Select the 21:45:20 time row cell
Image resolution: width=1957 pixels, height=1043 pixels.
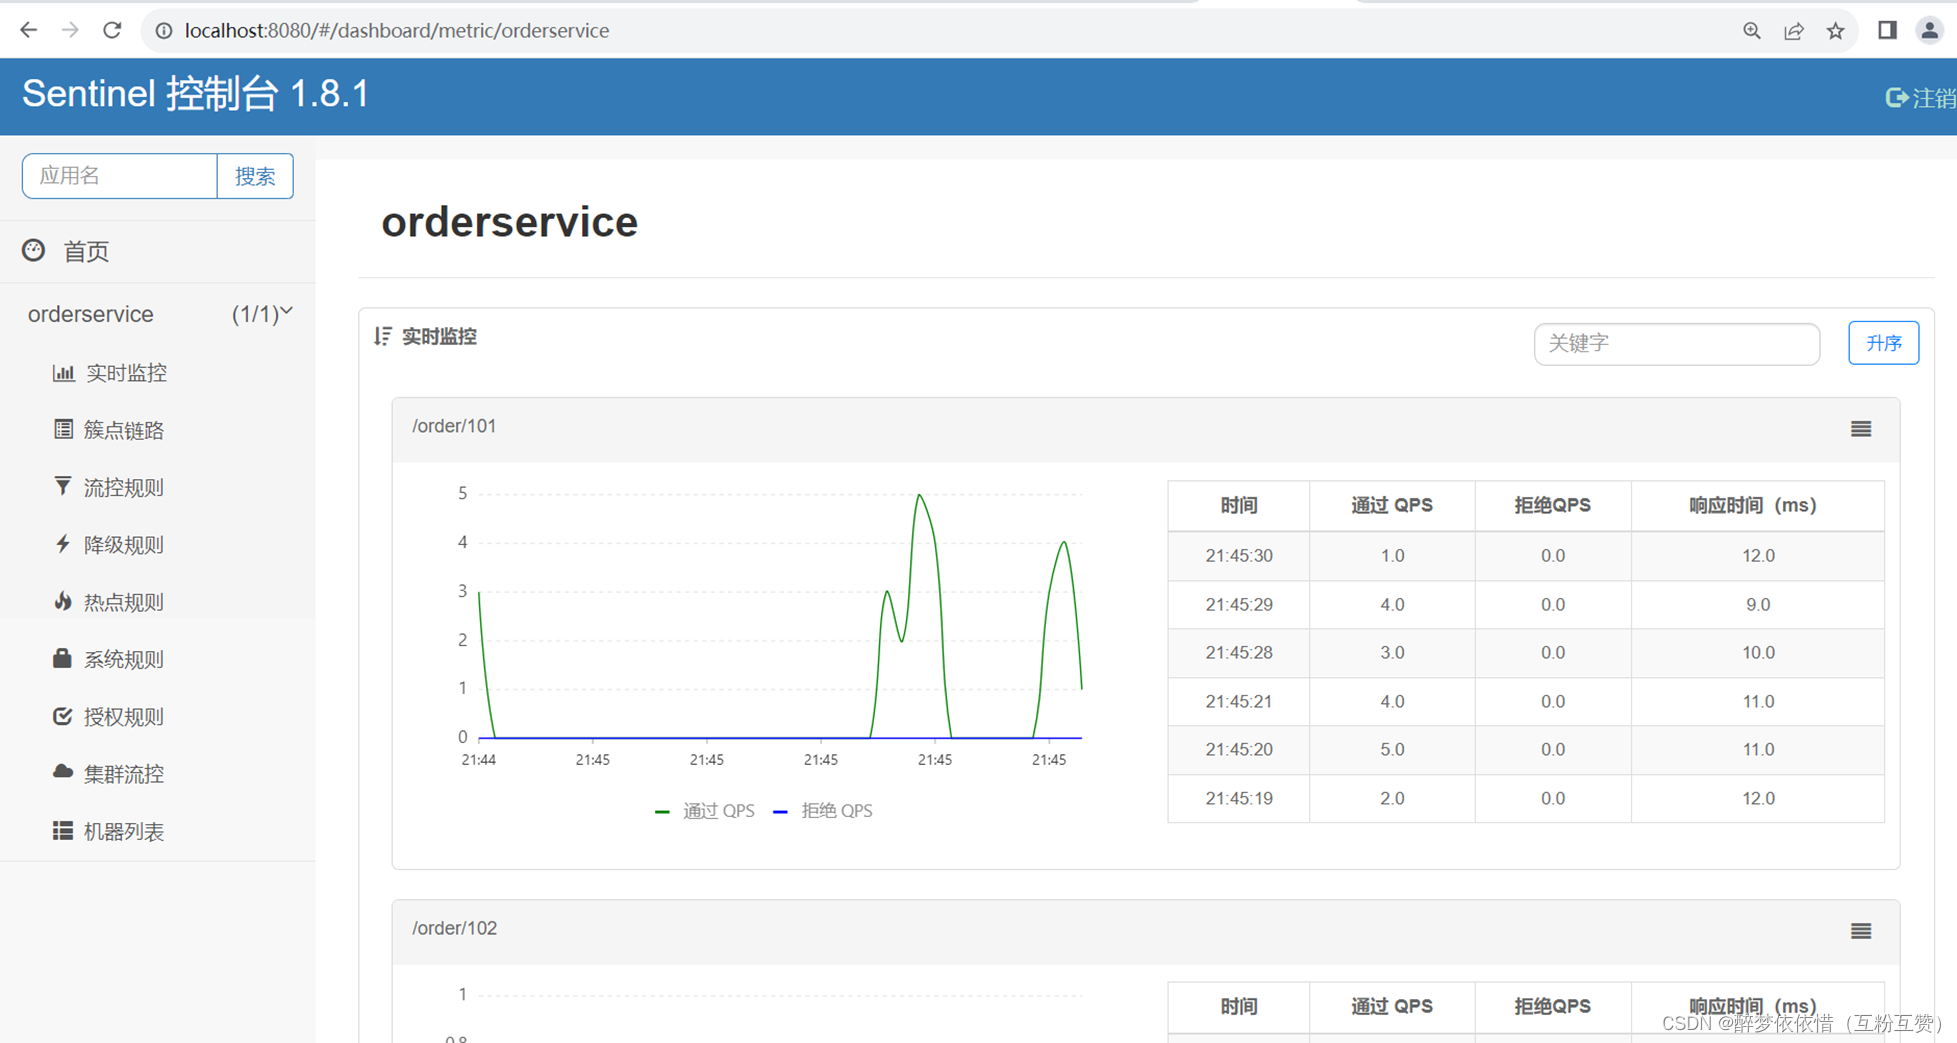1239,750
